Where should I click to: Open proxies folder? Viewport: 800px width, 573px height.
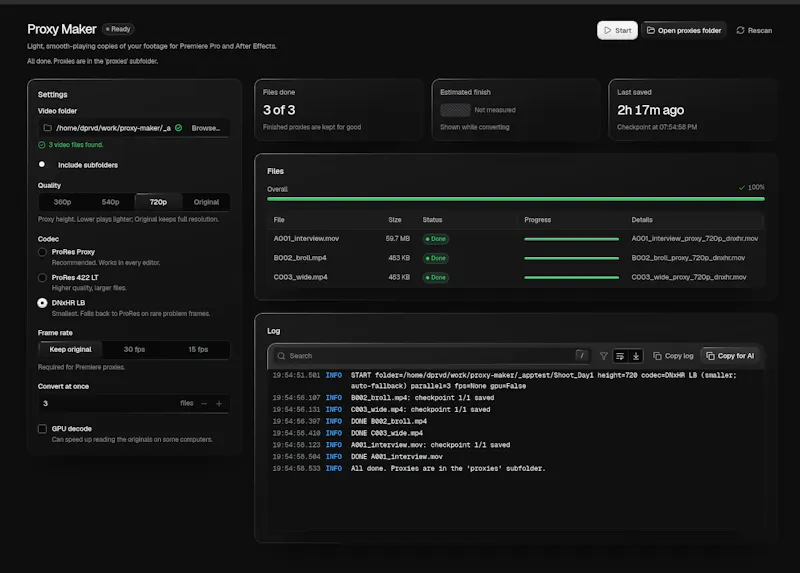[684, 30]
